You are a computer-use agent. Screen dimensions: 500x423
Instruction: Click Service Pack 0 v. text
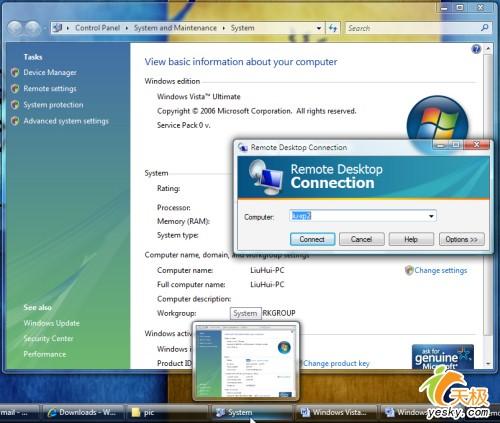tap(184, 125)
